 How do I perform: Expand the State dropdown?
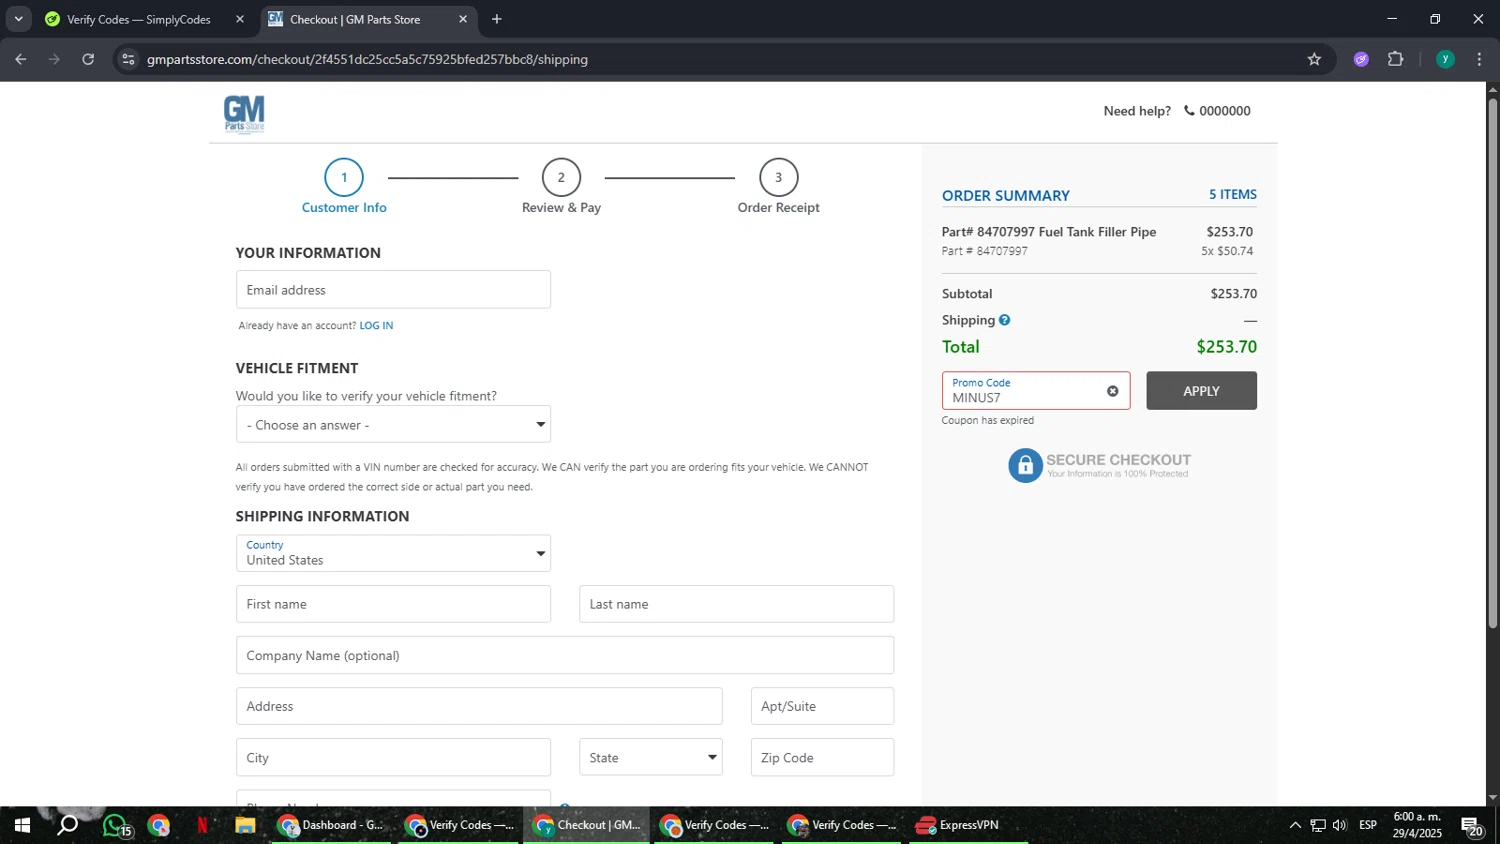650,758
